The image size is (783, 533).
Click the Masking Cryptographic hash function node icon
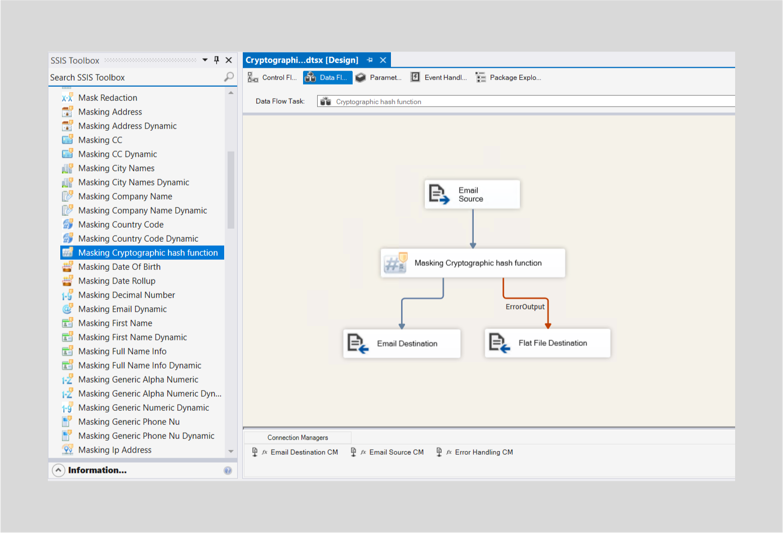(x=396, y=263)
